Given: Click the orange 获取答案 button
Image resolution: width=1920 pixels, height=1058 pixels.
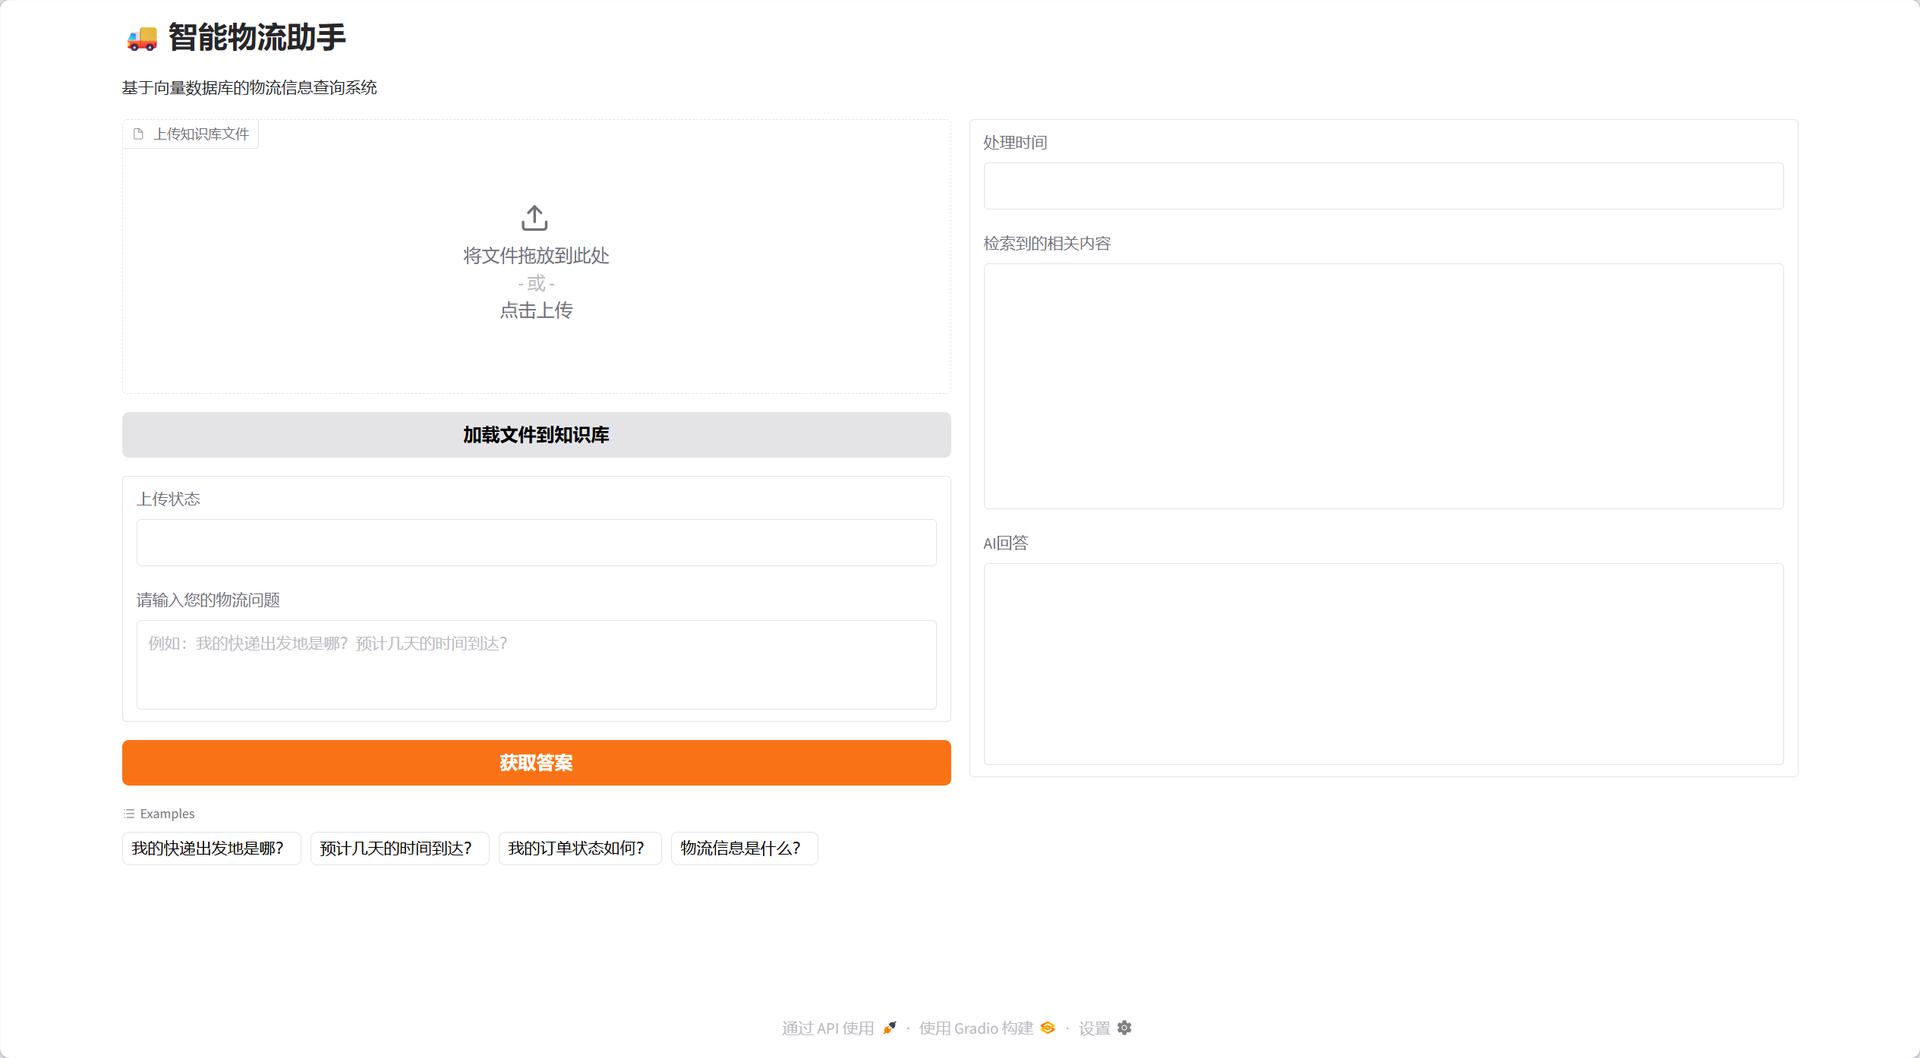Looking at the screenshot, I should click(x=536, y=763).
